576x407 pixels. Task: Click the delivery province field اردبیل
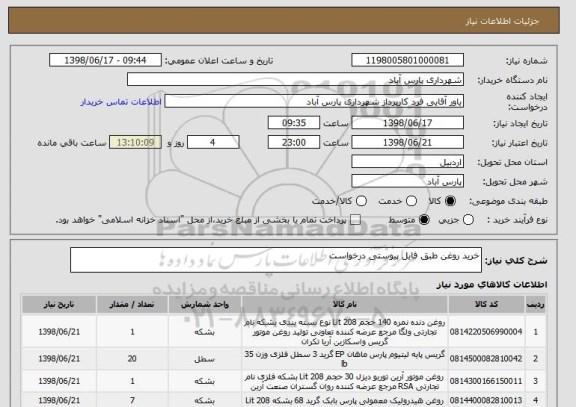(407, 162)
